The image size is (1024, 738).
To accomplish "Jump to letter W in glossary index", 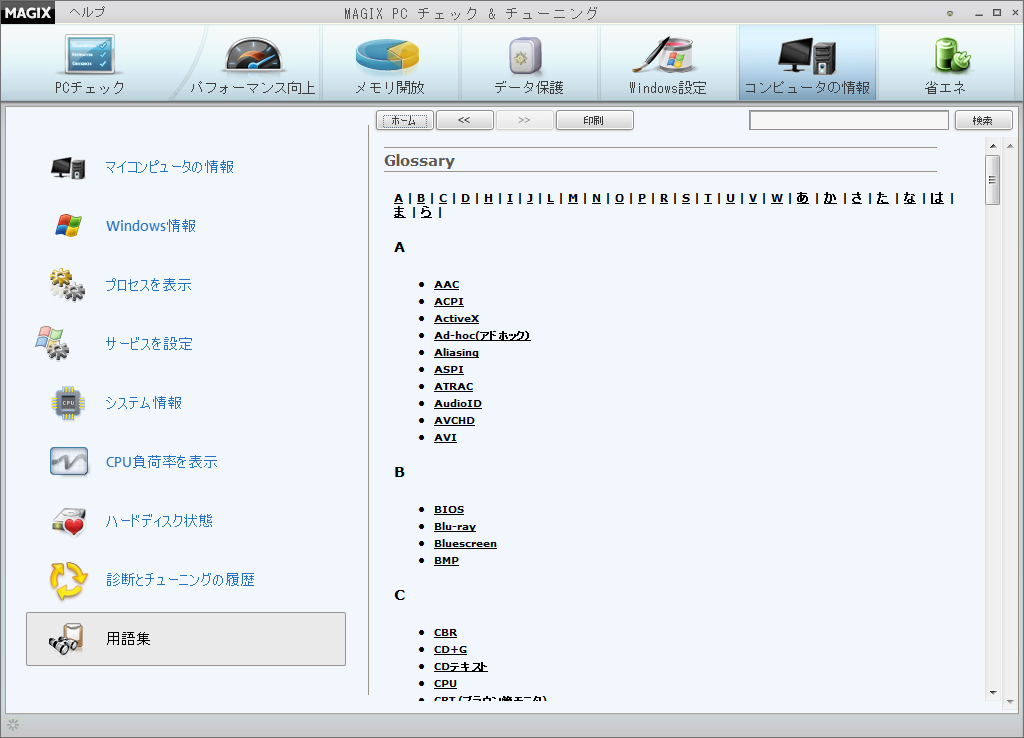I will click(776, 198).
